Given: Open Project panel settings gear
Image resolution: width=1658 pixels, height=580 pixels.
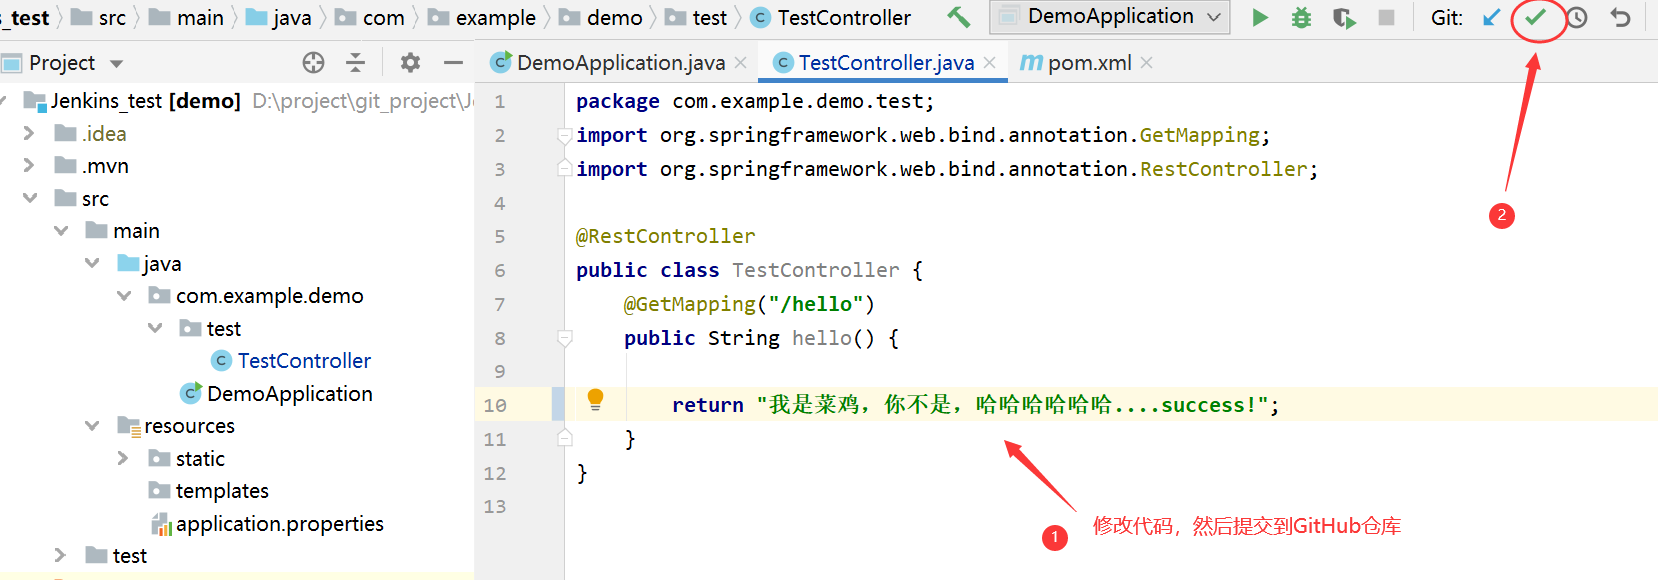Looking at the screenshot, I should [410, 63].
